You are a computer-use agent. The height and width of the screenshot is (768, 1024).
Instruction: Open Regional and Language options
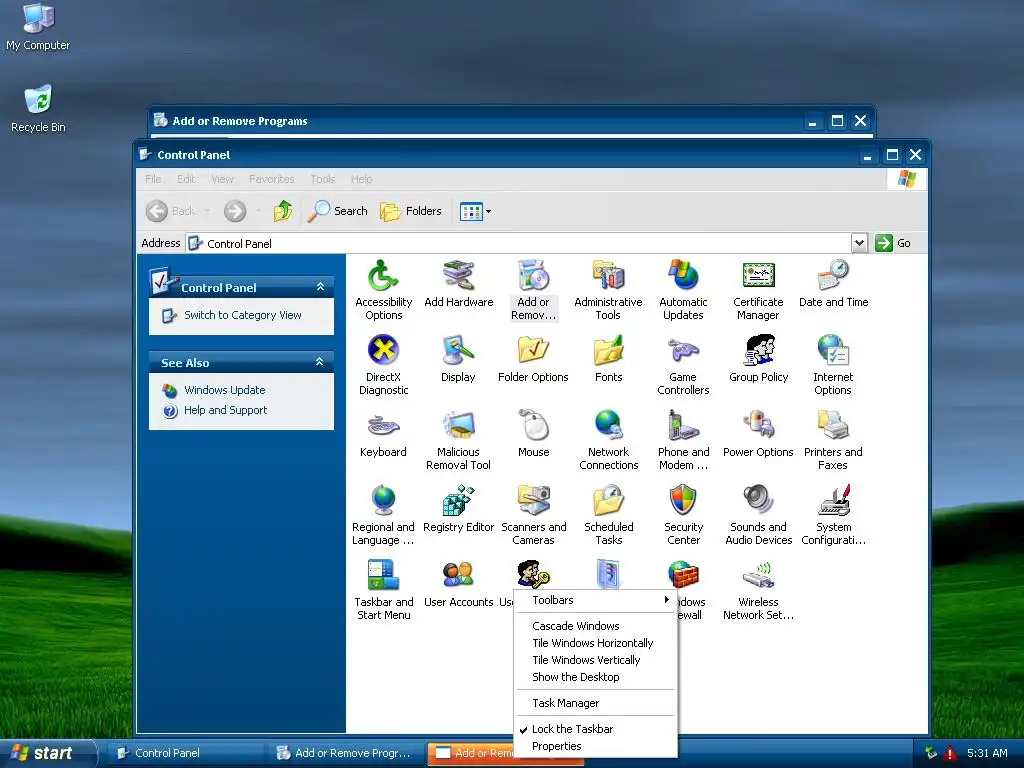pos(383,516)
